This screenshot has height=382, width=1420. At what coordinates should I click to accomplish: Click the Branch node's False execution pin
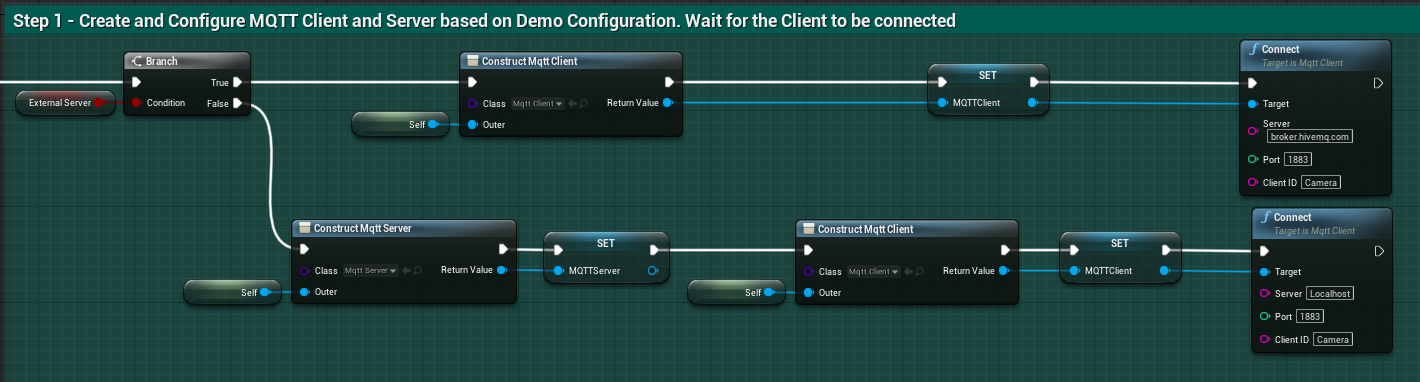[237, 102]
